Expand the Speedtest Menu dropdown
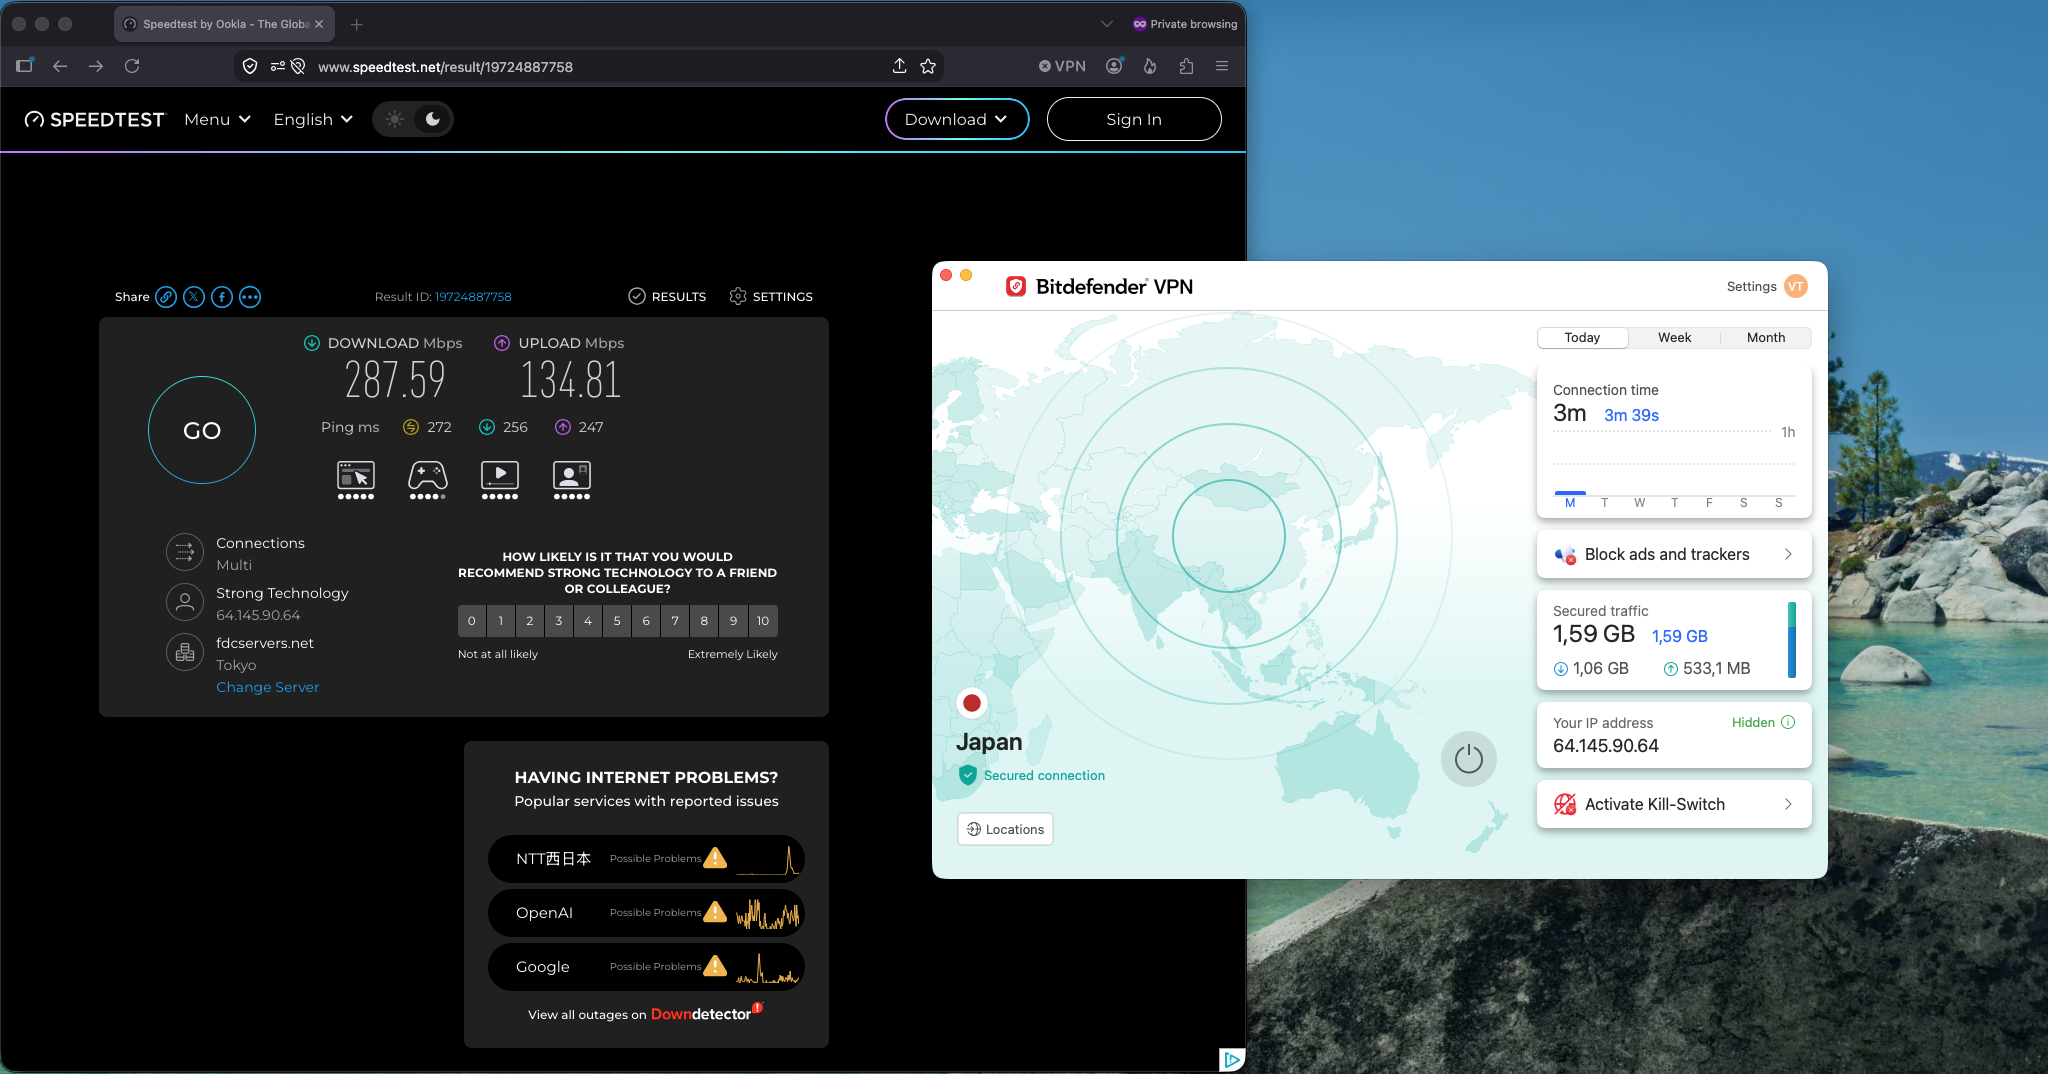The height and width of the screenshot is (1074, 2048). [217, 119]
